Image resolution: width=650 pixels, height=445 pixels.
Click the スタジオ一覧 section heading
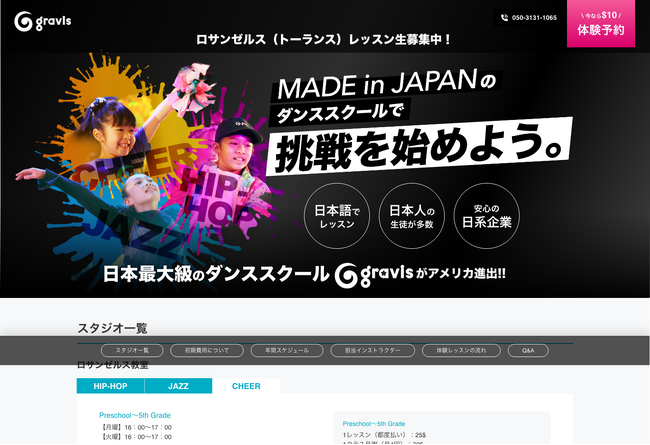pos(112,328)
